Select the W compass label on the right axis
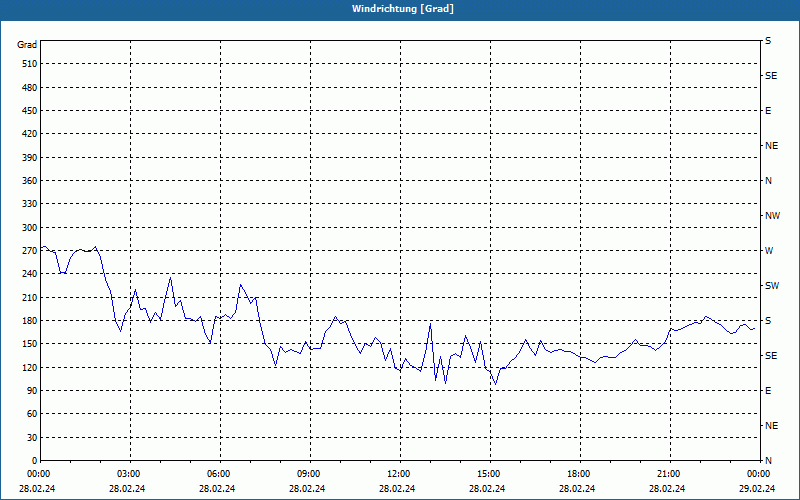This screenshot has width=800, height=500. (x=769, y=251)
